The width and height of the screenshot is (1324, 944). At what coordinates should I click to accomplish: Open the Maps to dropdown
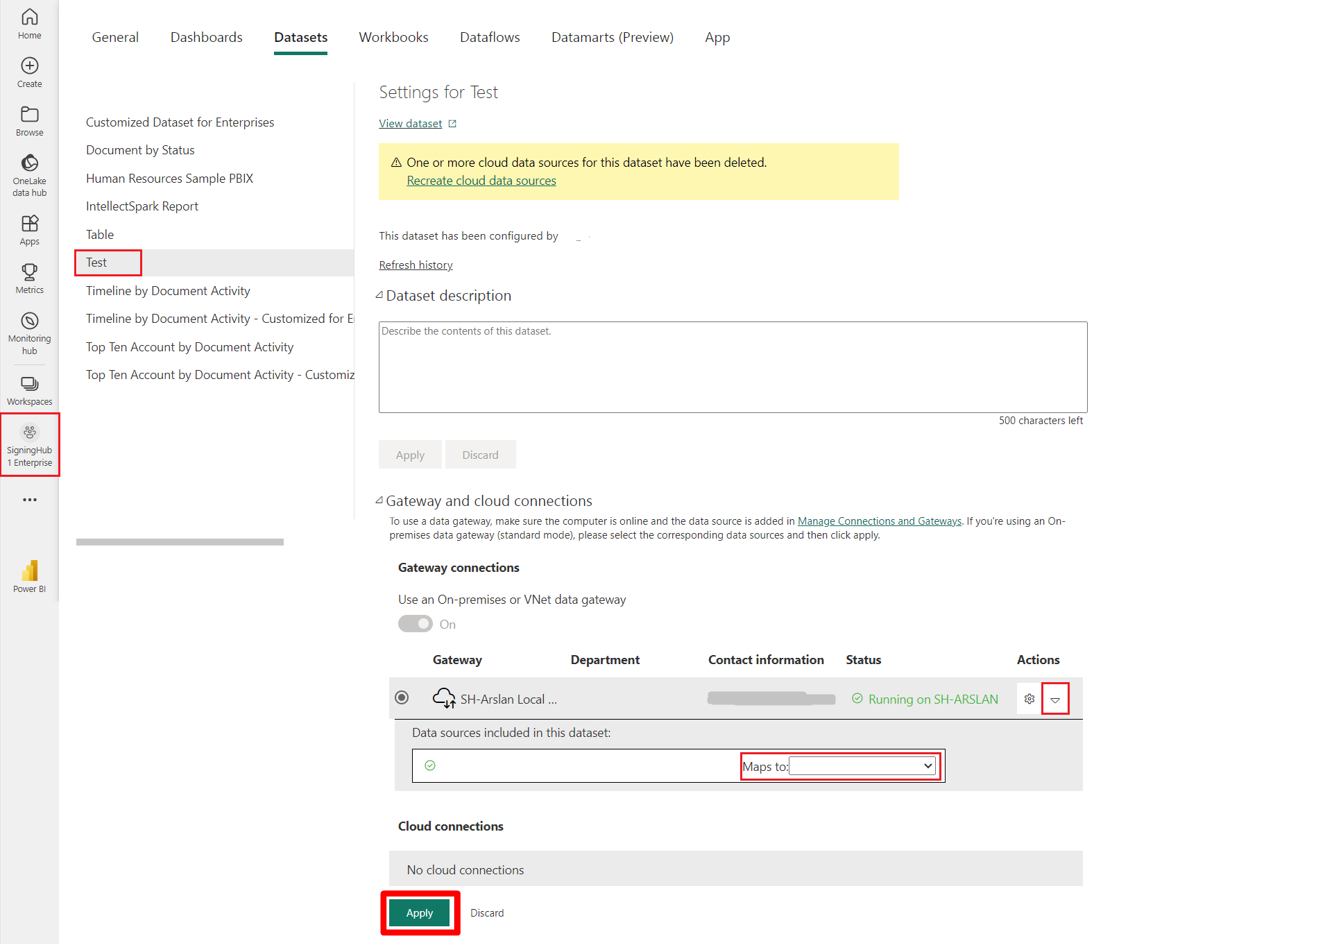pos(862,766)
